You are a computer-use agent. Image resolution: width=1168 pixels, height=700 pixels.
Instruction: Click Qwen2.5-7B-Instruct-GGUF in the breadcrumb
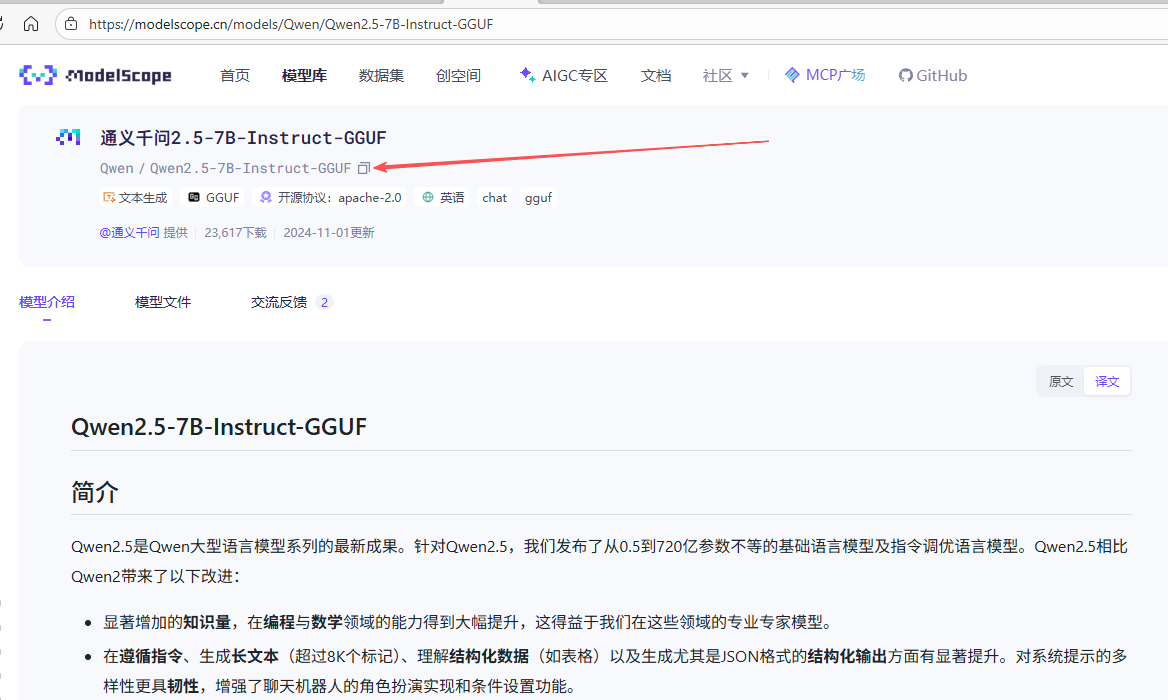250,168
